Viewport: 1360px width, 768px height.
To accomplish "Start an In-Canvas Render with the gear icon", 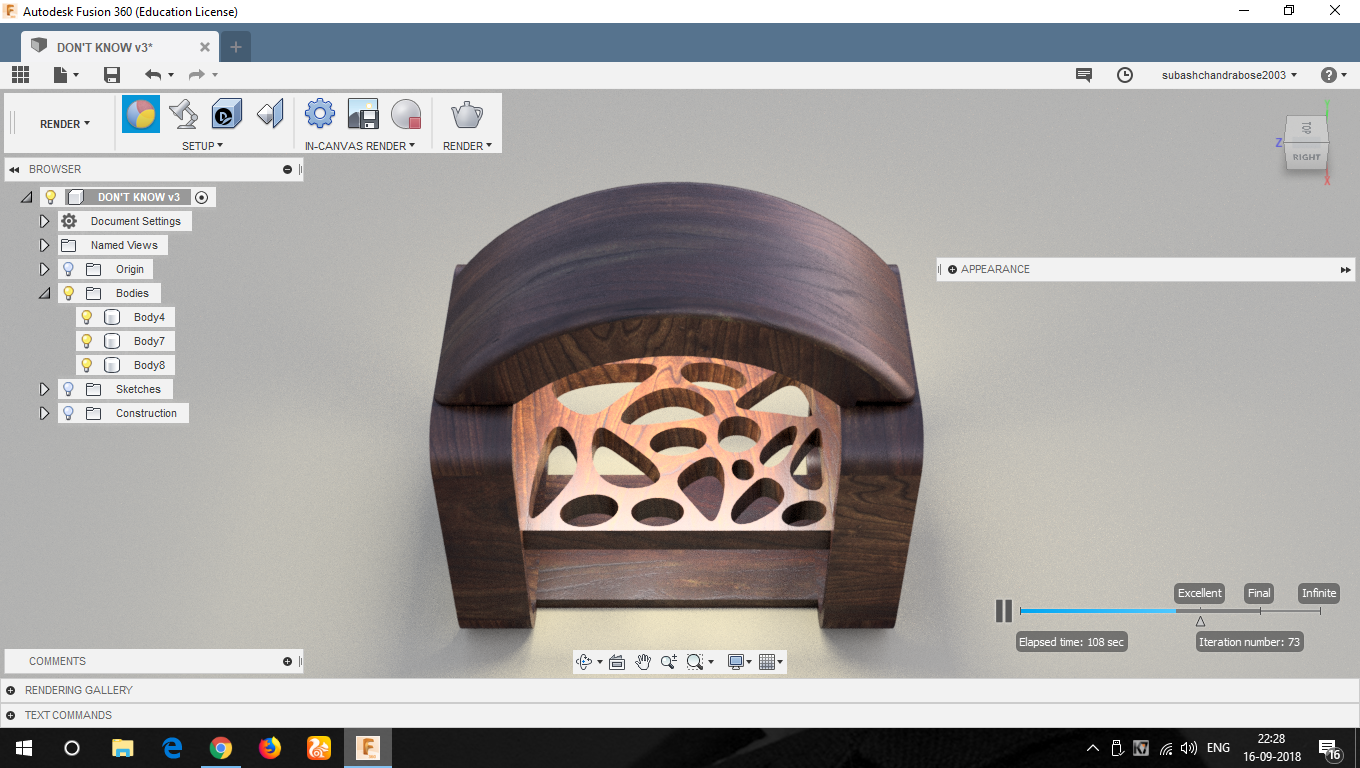I will (319, 114).
